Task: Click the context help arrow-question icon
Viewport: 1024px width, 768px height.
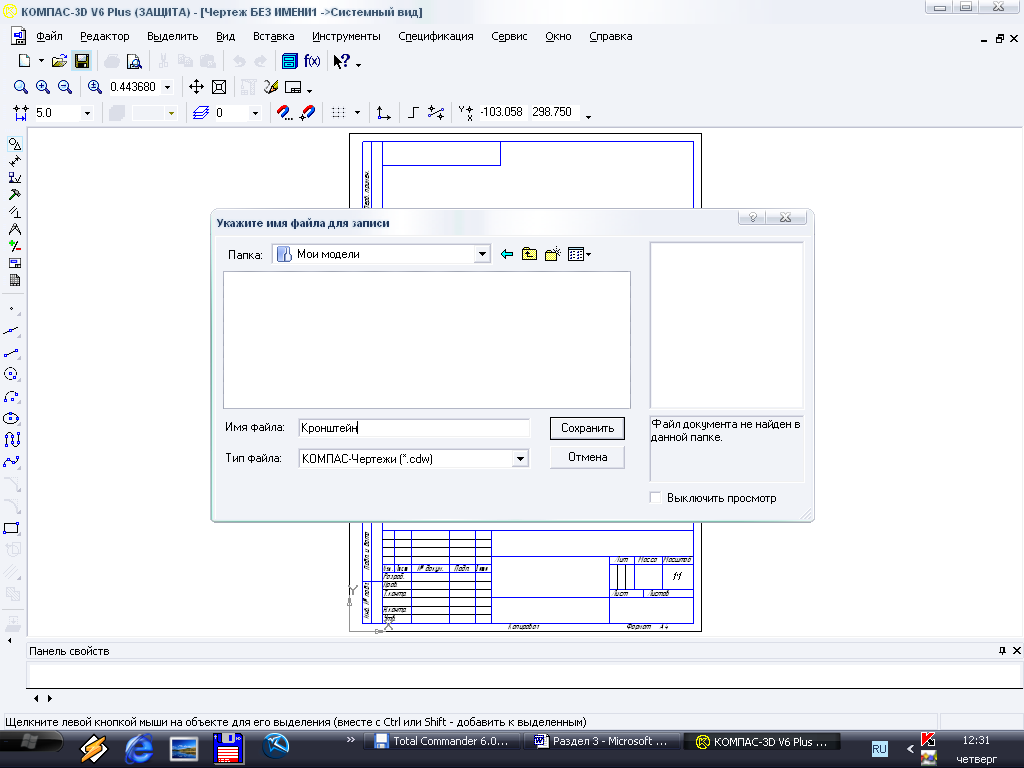Action: pyautogui.click(x=342, y=61)
